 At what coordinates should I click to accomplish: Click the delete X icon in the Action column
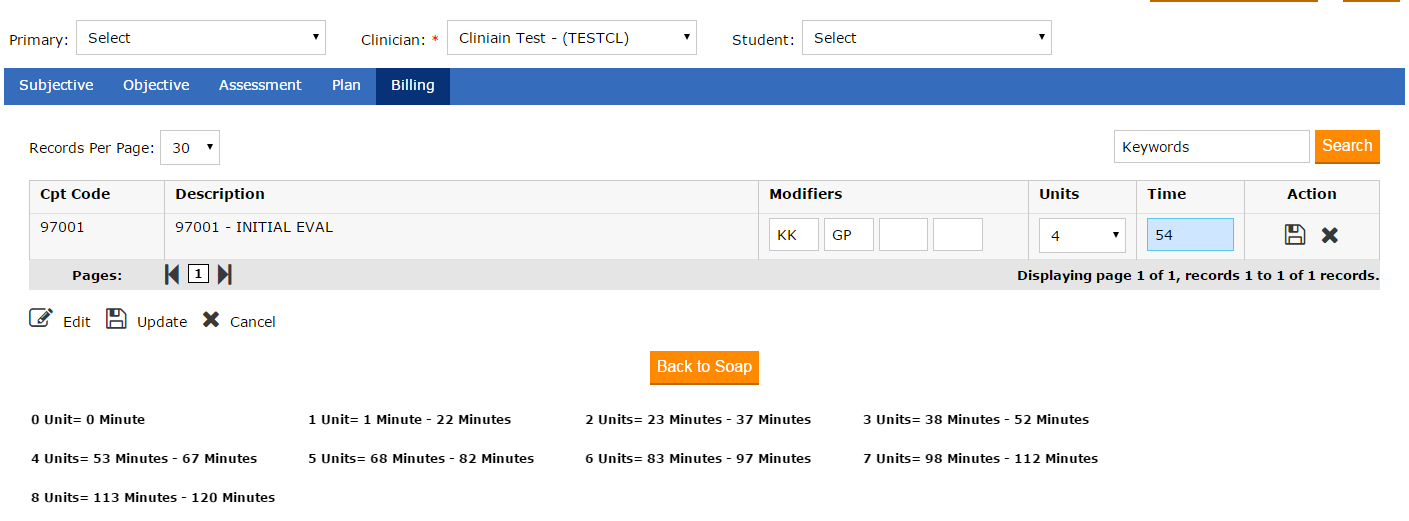point(1329,235)
